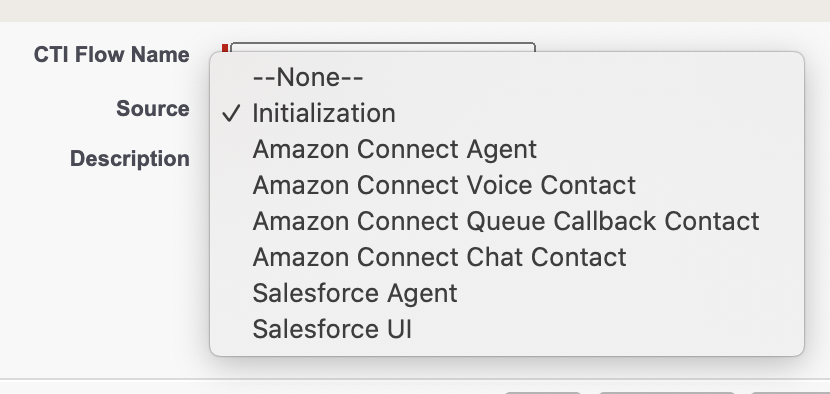This screenshot has width=830, height=394.
Task: Click middle partially visible bottom button
Action: click(x=666, y=392)
